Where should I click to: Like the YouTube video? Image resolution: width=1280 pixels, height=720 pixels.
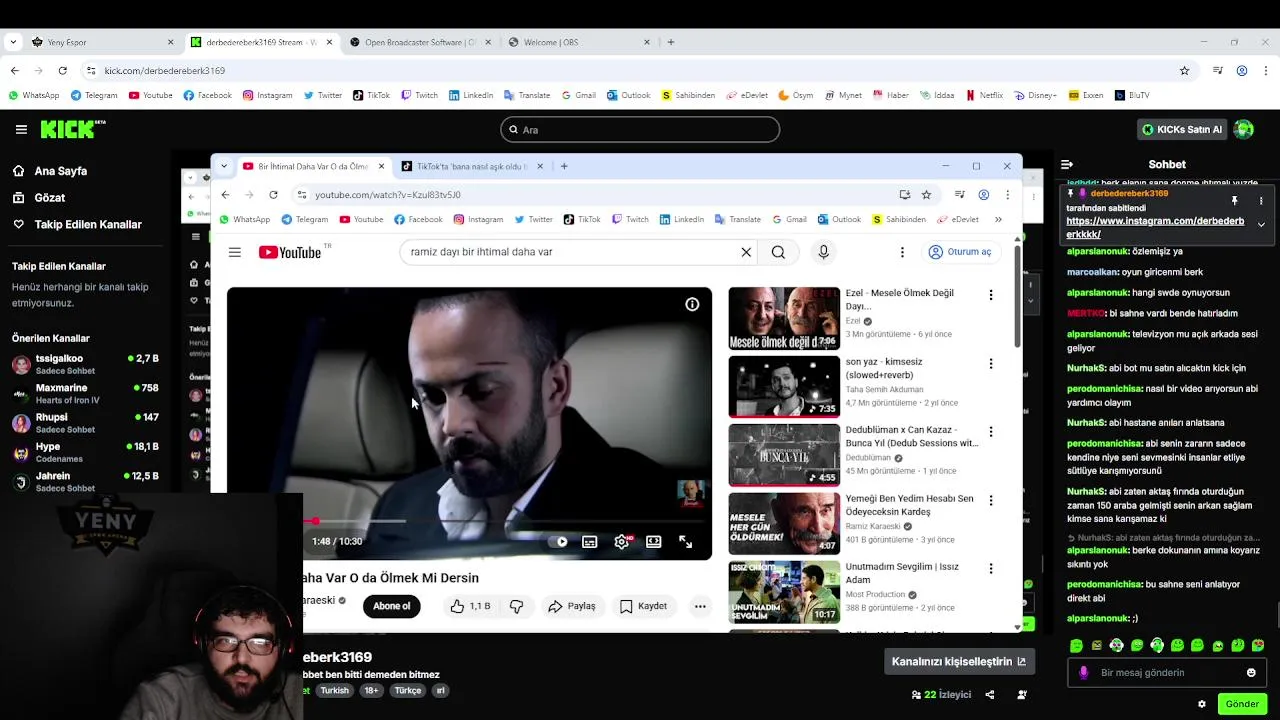pyautogui.click(x=470, y=606)
